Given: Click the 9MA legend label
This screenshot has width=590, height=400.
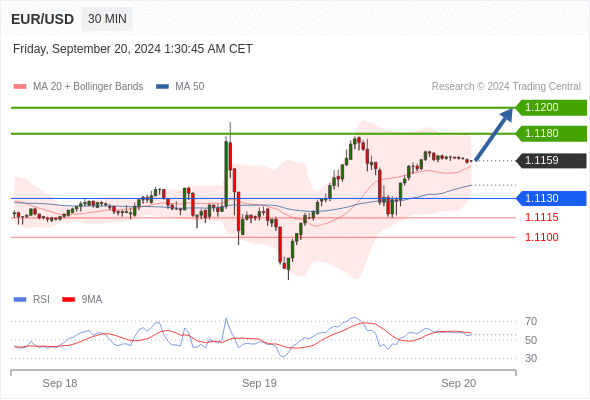Looking at the screenshot, I should (x=92, y=300).
